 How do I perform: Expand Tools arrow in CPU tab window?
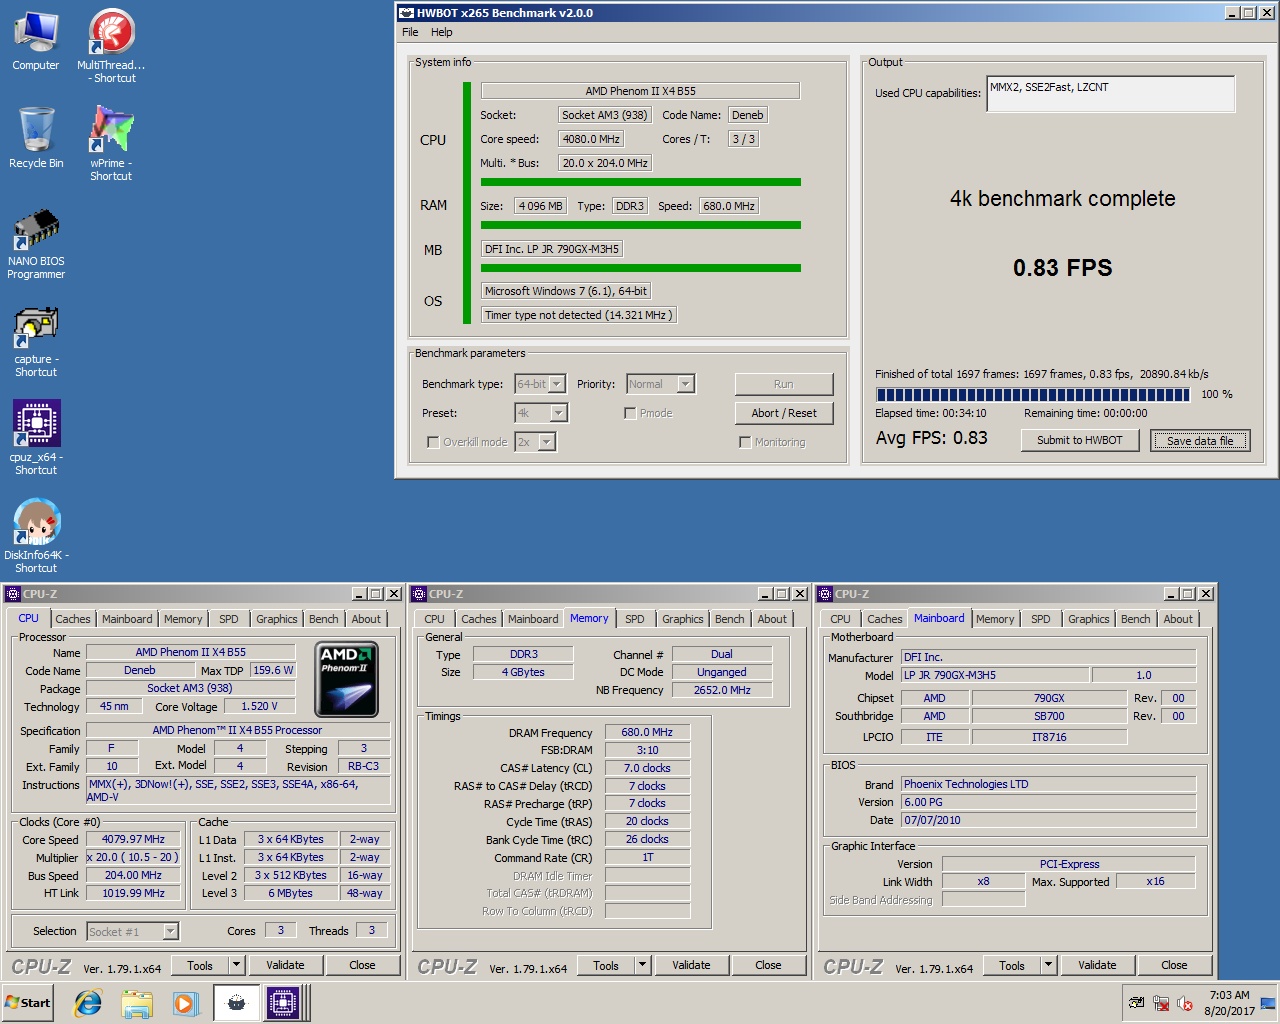pos(236,965)
